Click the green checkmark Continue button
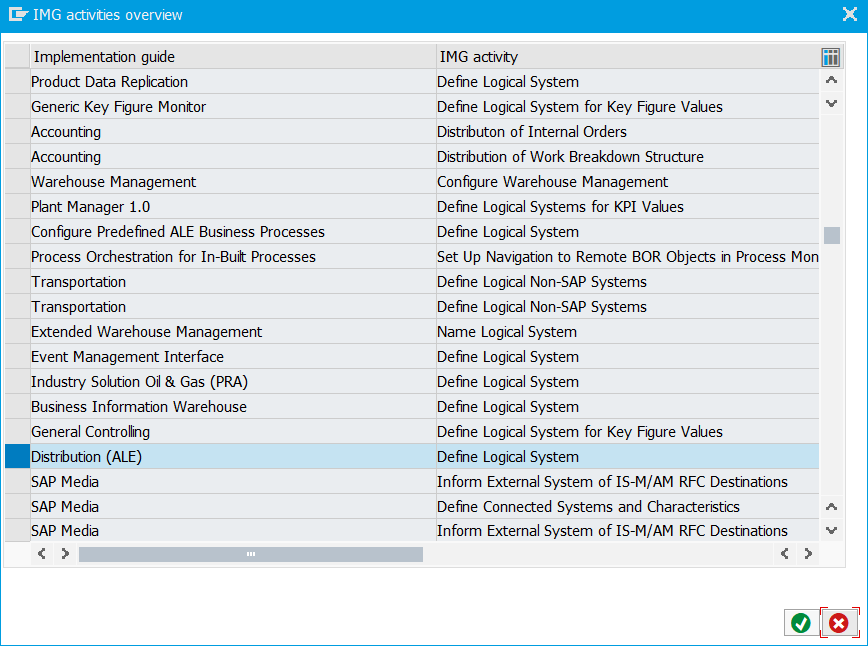868x646 pixels. pyautogui.click(x=800, y=623)
